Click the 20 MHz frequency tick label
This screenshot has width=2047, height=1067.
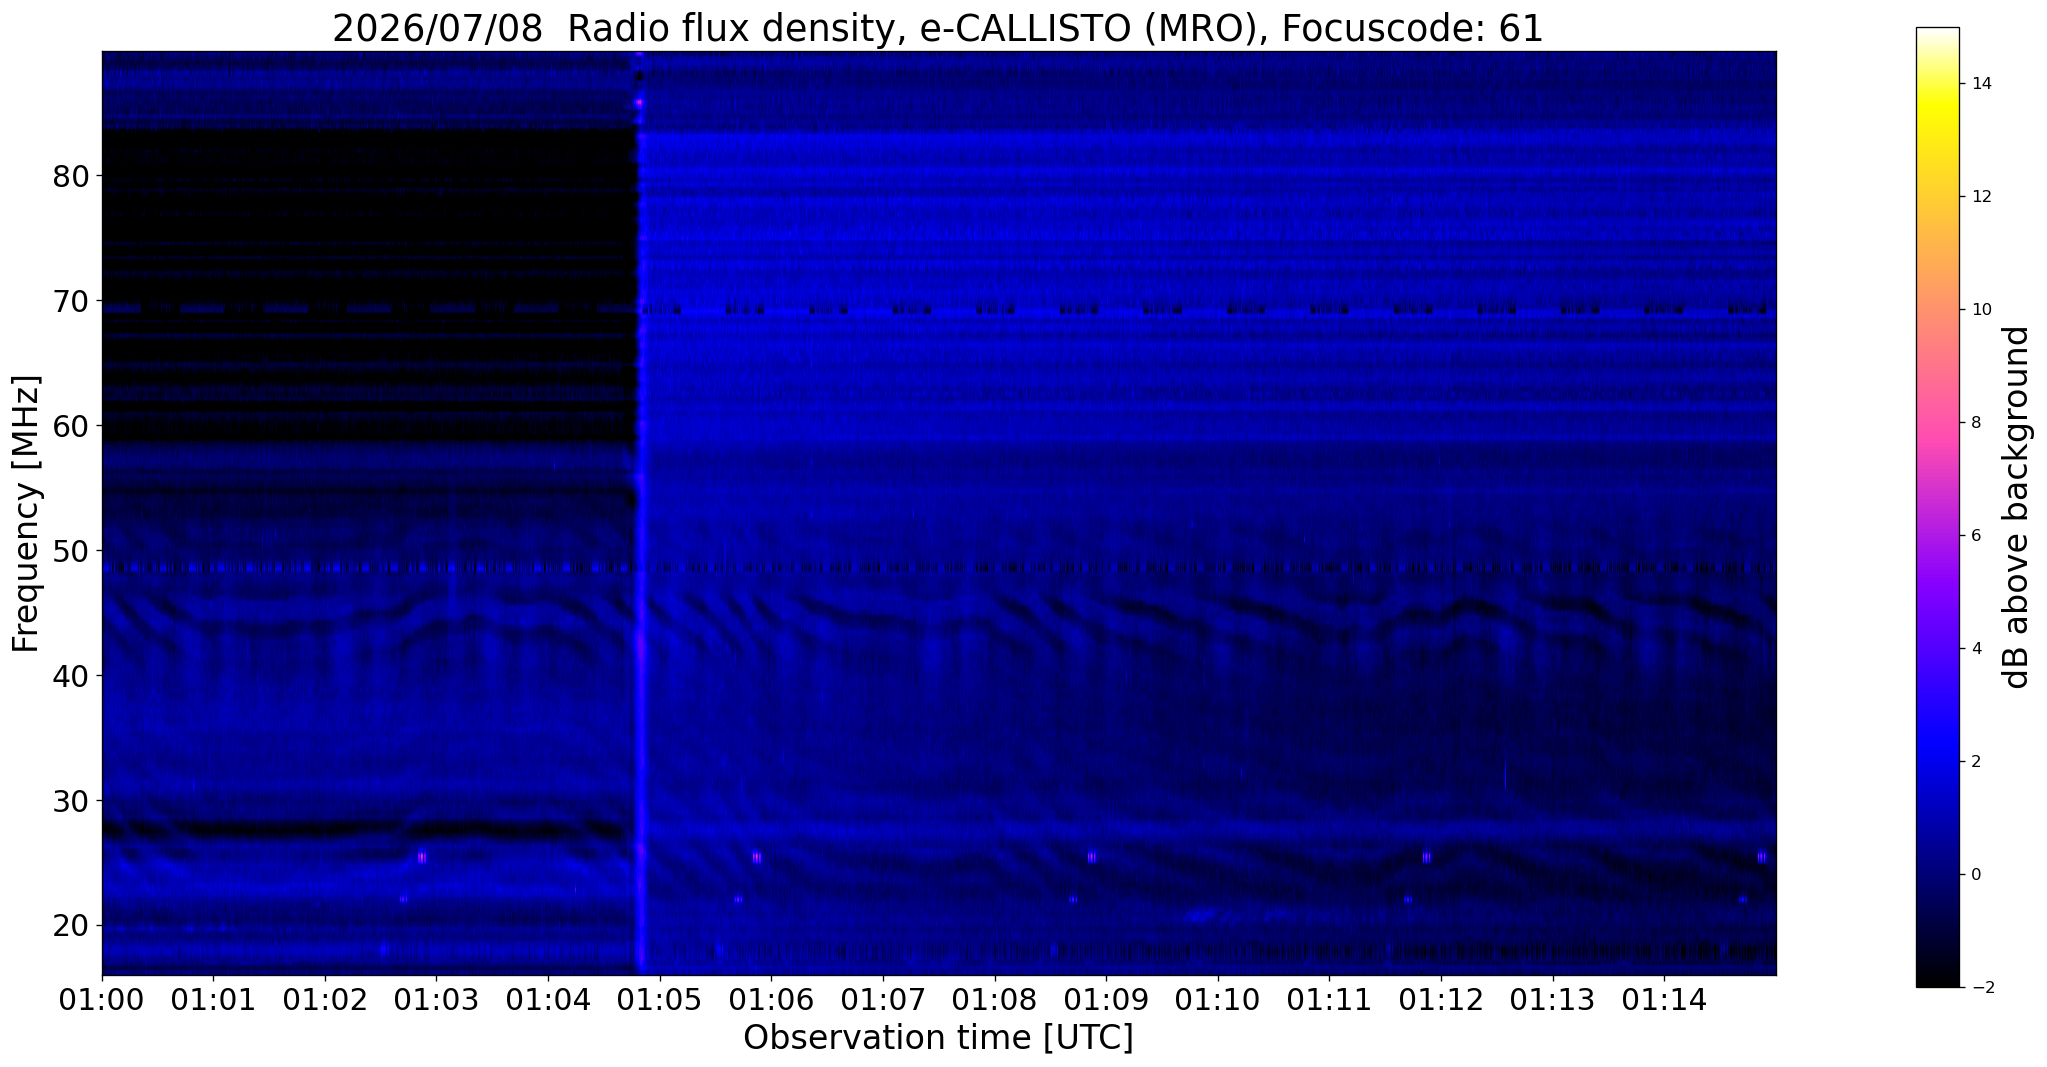[x=71, y=926]
